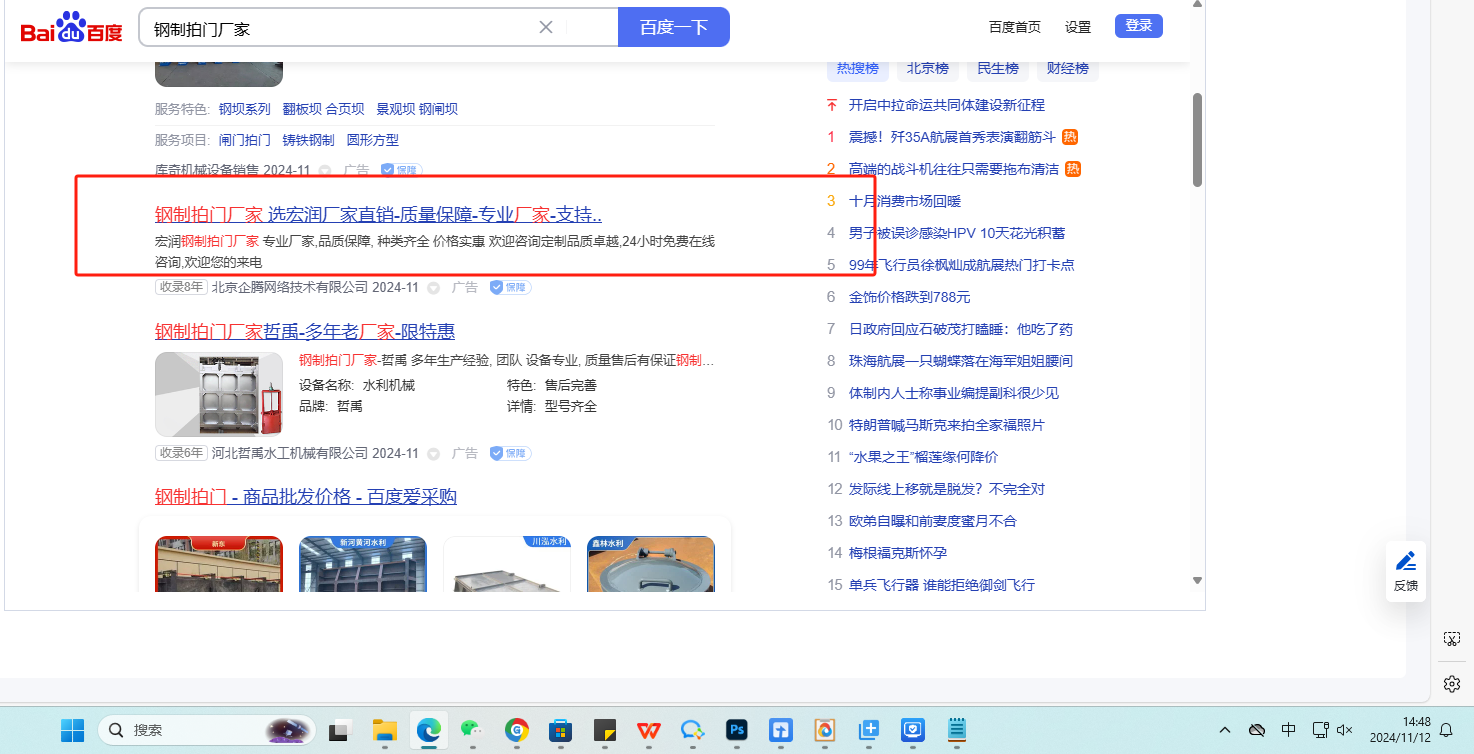Switch to the 财经榜 tab
Screen dimensions: 1474x754
[x=1067, y=68]
